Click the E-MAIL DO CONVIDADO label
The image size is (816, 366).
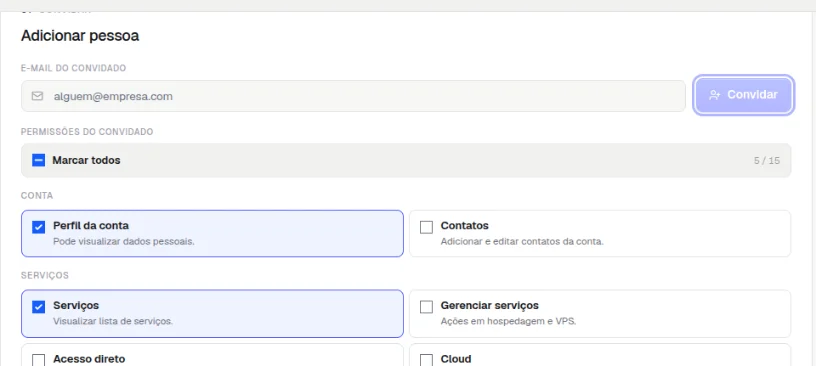point(73,68)
